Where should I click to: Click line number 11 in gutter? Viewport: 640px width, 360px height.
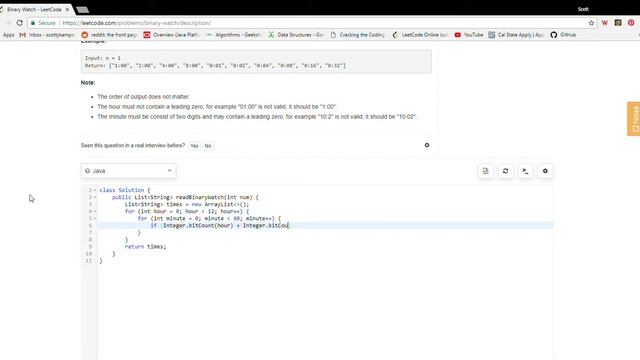click(89, 261)
